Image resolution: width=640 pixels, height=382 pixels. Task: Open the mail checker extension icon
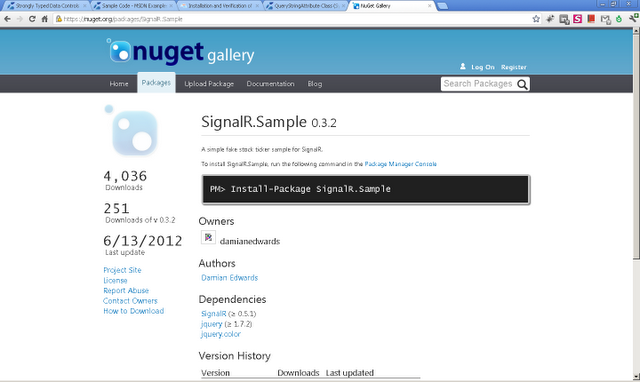point(605,19)
